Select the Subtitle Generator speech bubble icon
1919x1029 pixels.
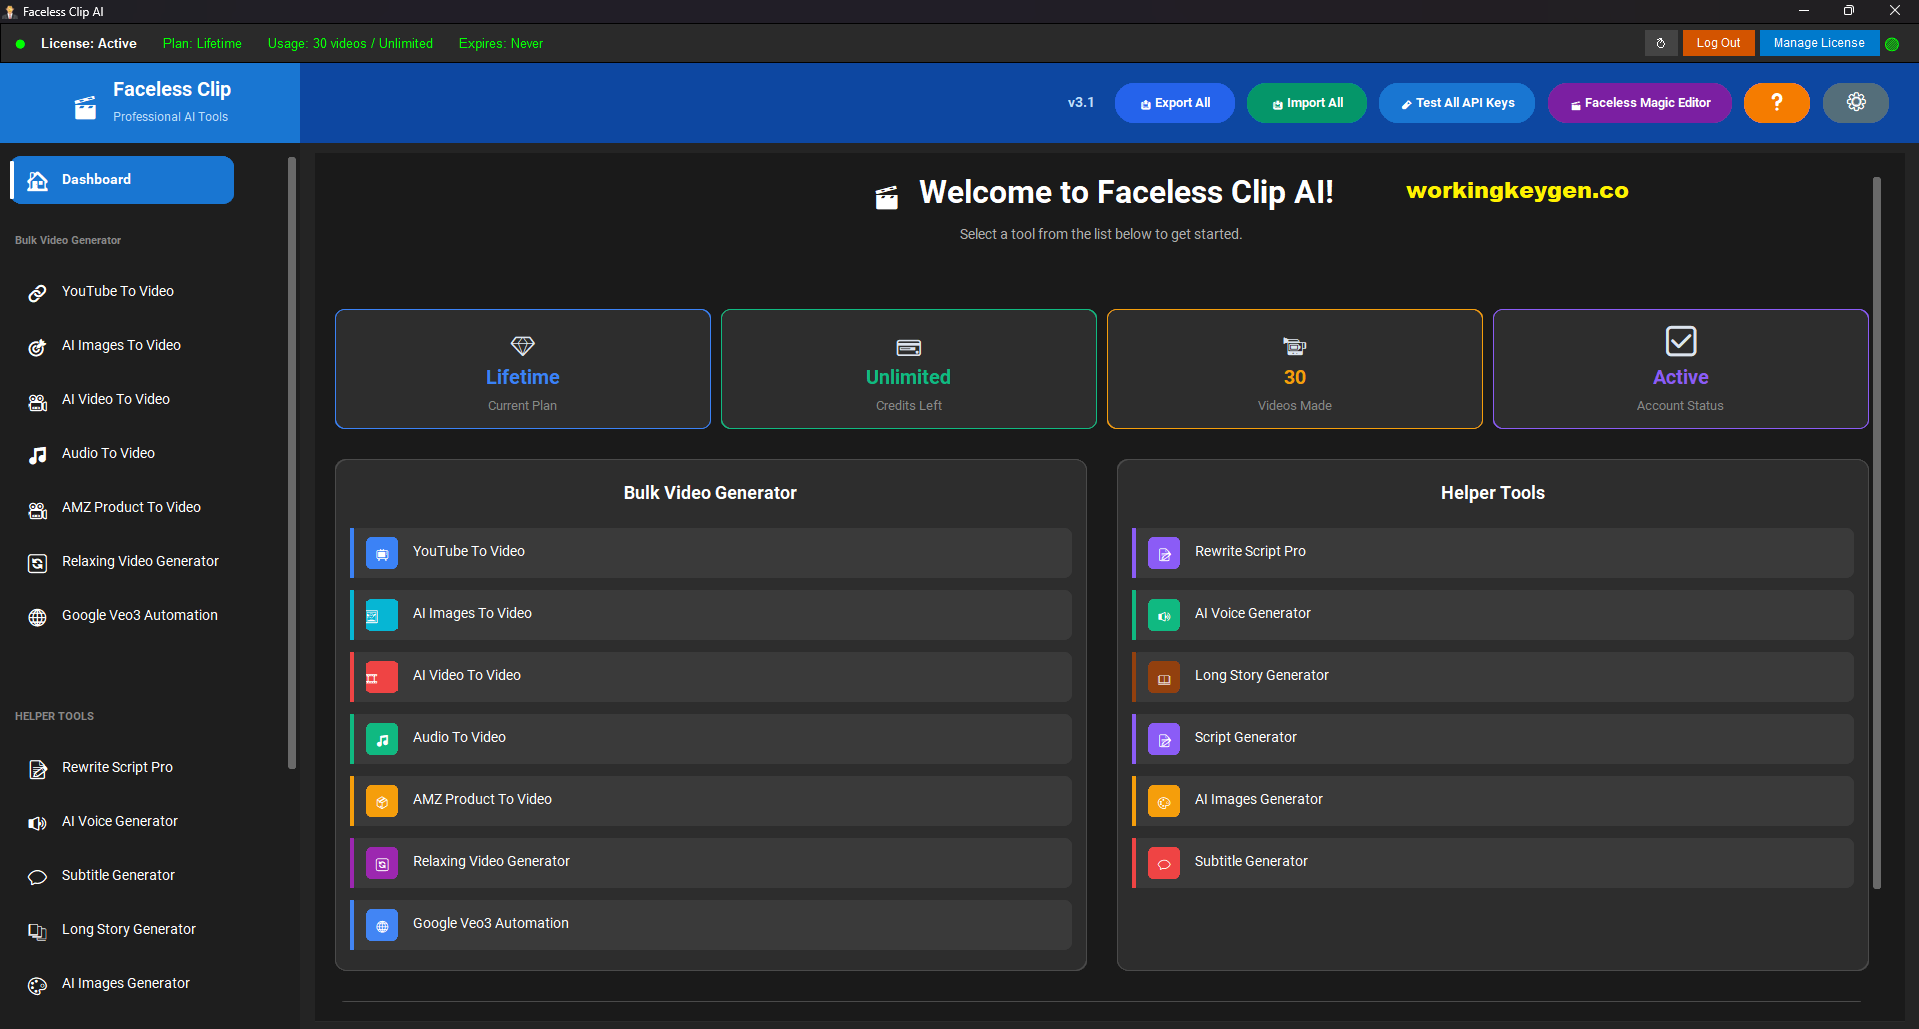(37, 877)
